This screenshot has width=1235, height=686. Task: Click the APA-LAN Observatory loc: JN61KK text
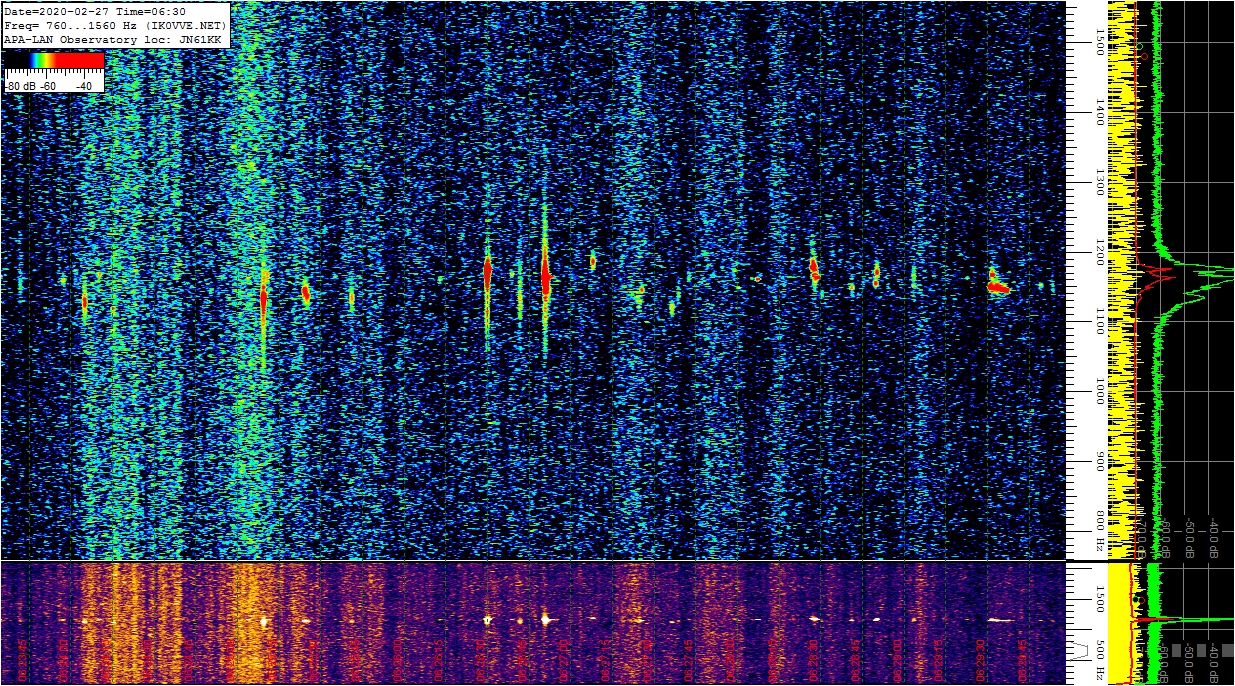pyautogui.click(x=112, y=39)
